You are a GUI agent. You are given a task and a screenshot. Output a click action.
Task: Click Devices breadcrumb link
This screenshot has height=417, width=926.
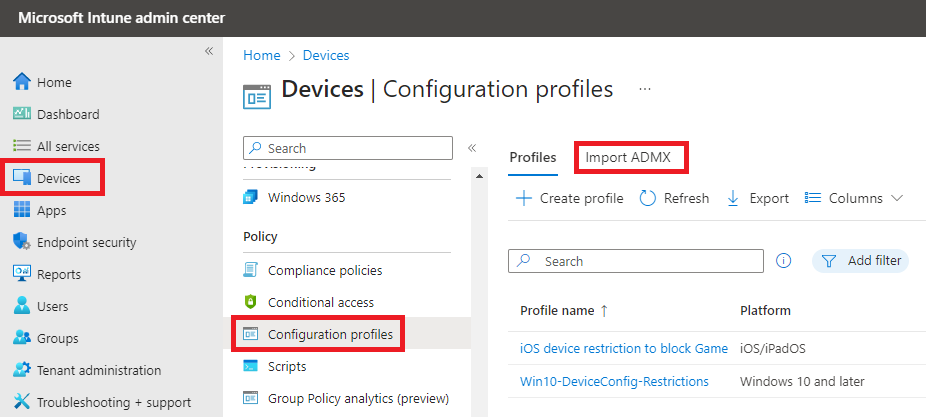(326, 55)
